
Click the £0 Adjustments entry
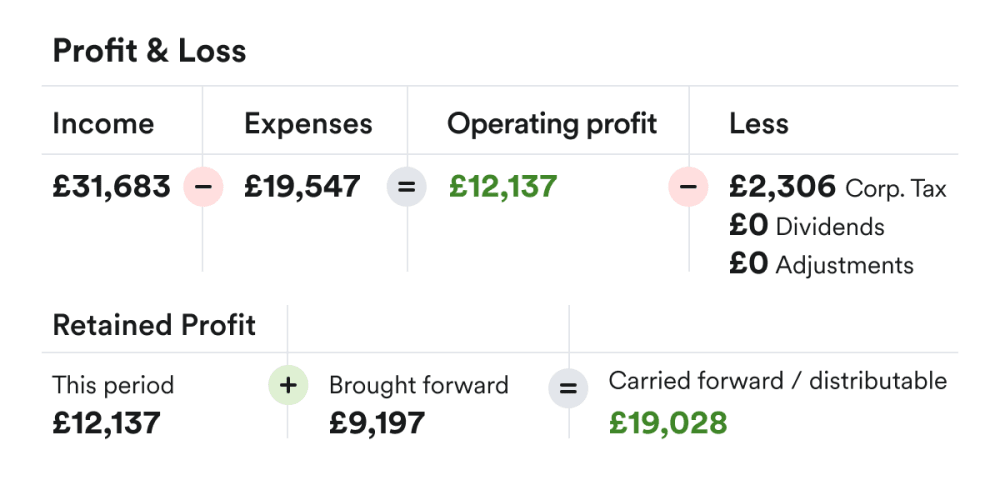tap(821, 265)
